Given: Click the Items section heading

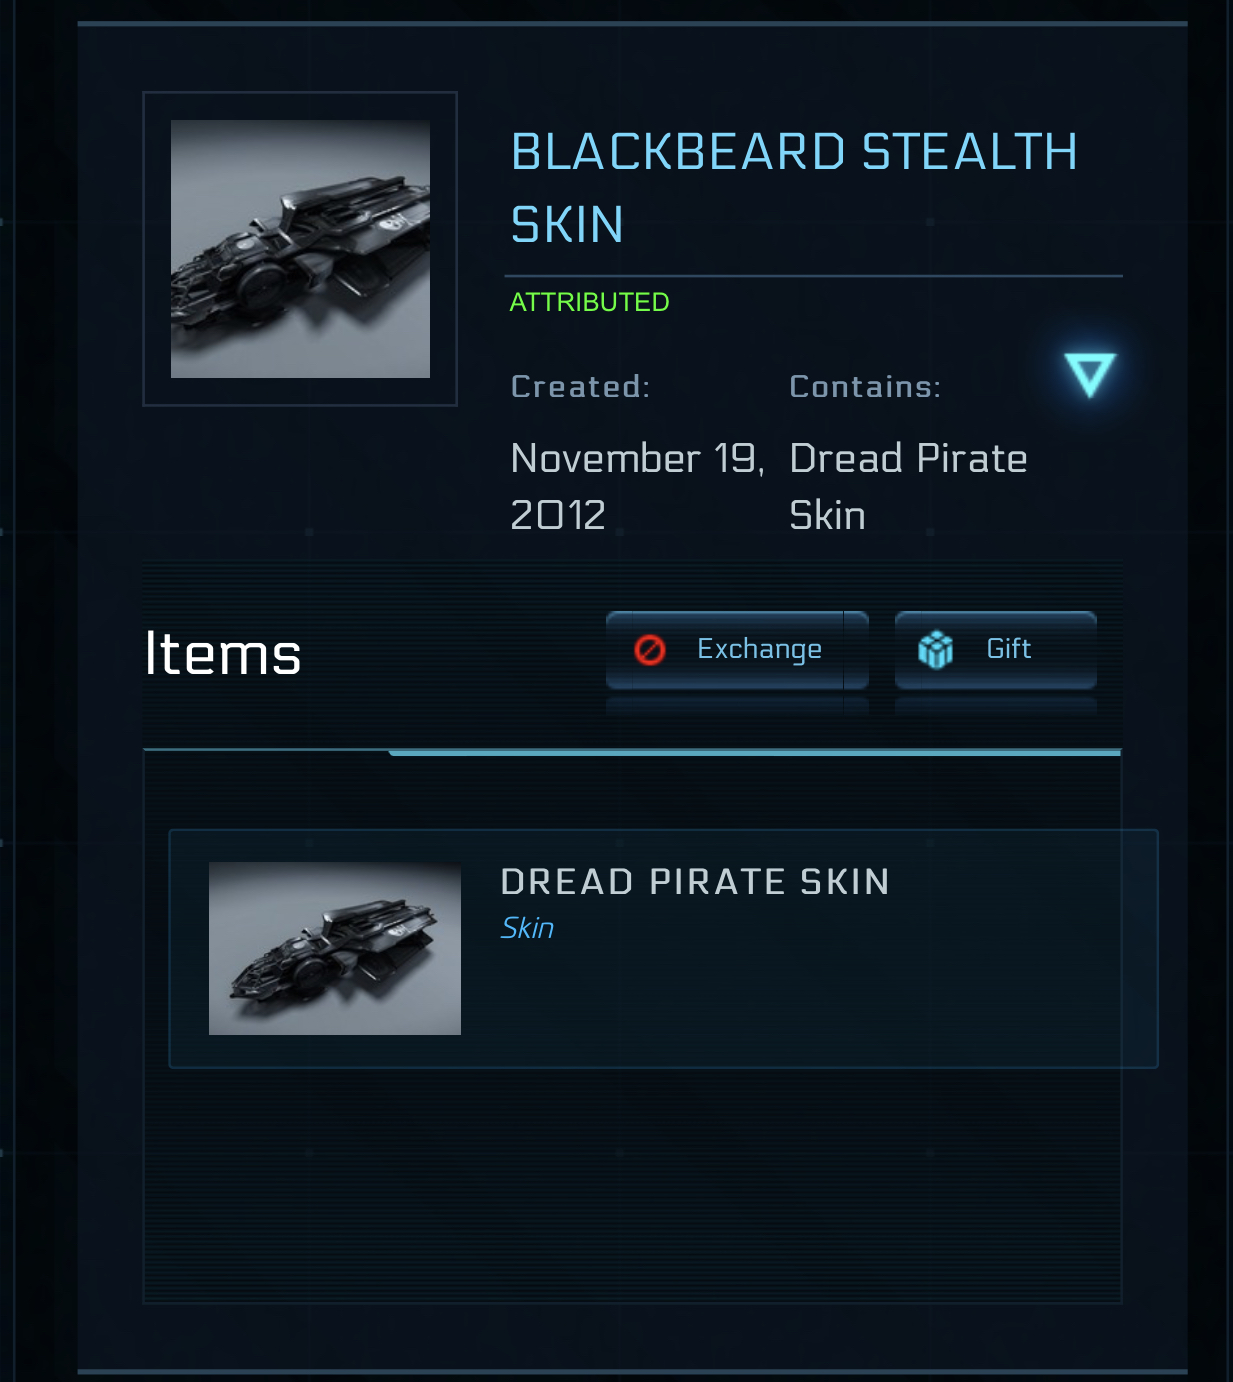Looking at the screenshot, I should (223, 654).
